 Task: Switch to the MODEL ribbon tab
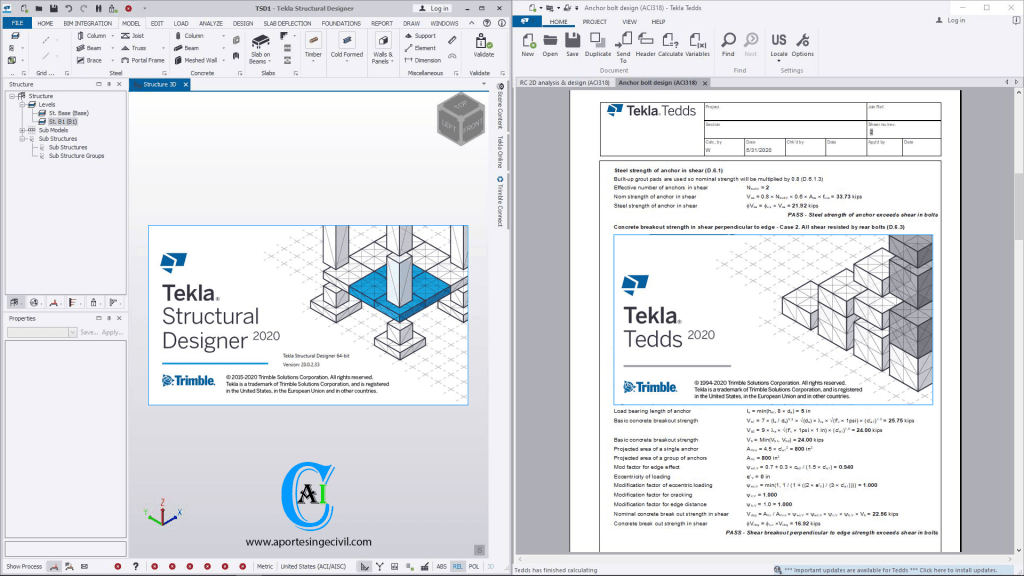(x=132, y=23)
